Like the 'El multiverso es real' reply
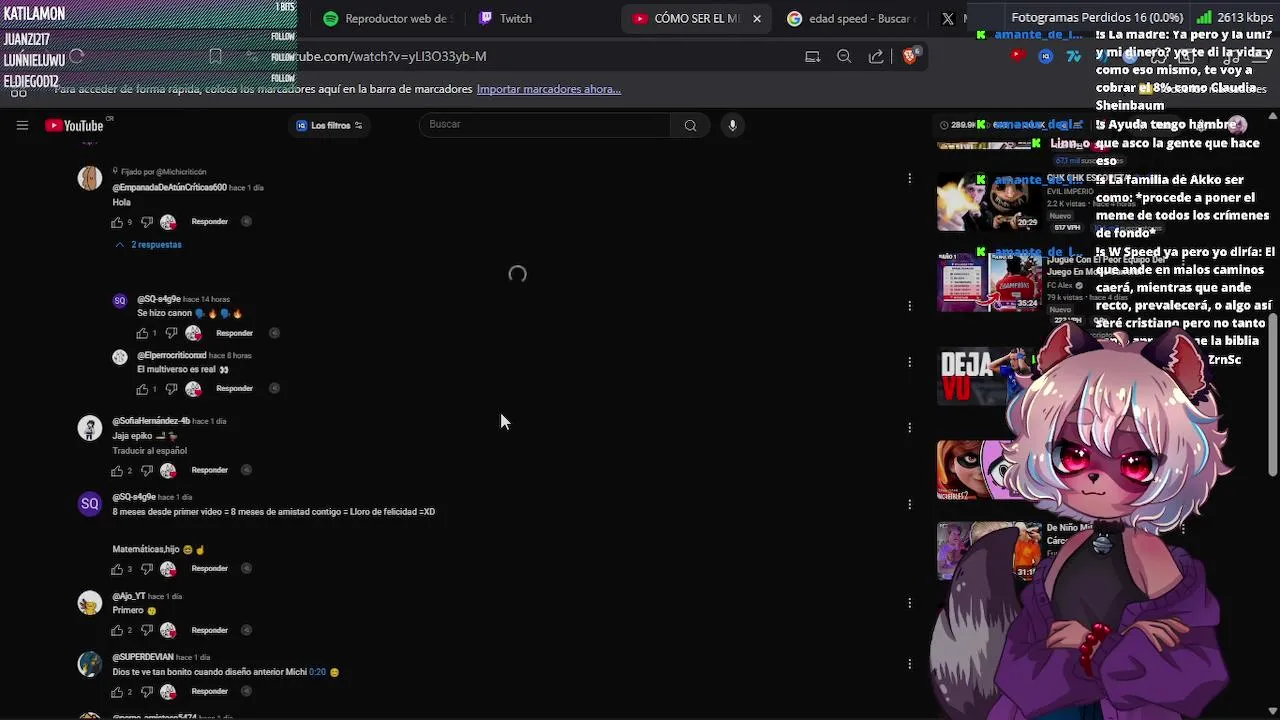Screen dimensions: 1280x720 click(x=142, y=389)
